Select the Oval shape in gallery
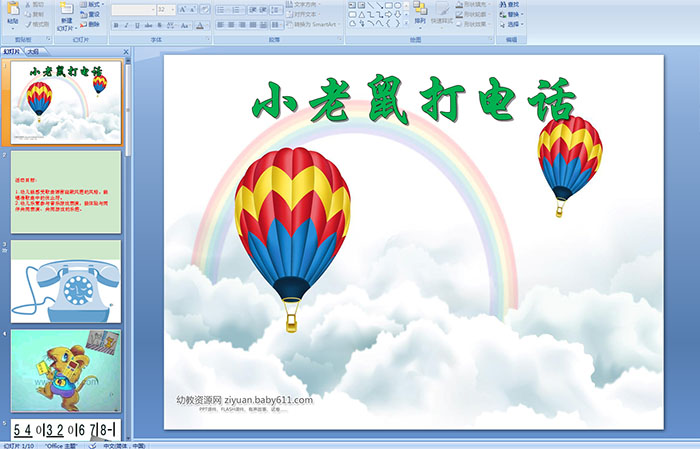700x449 pixels. [x=397, y=5]
